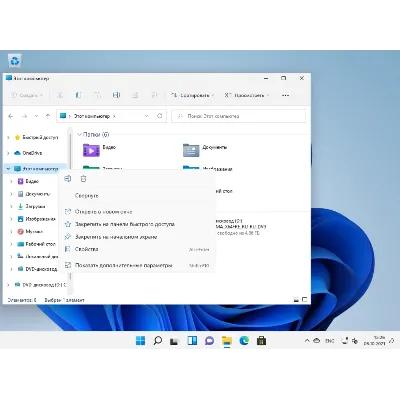This screenshot has width=400, height=400.
Task: Click the Delete toolbar icon
Action: point(154,95)
